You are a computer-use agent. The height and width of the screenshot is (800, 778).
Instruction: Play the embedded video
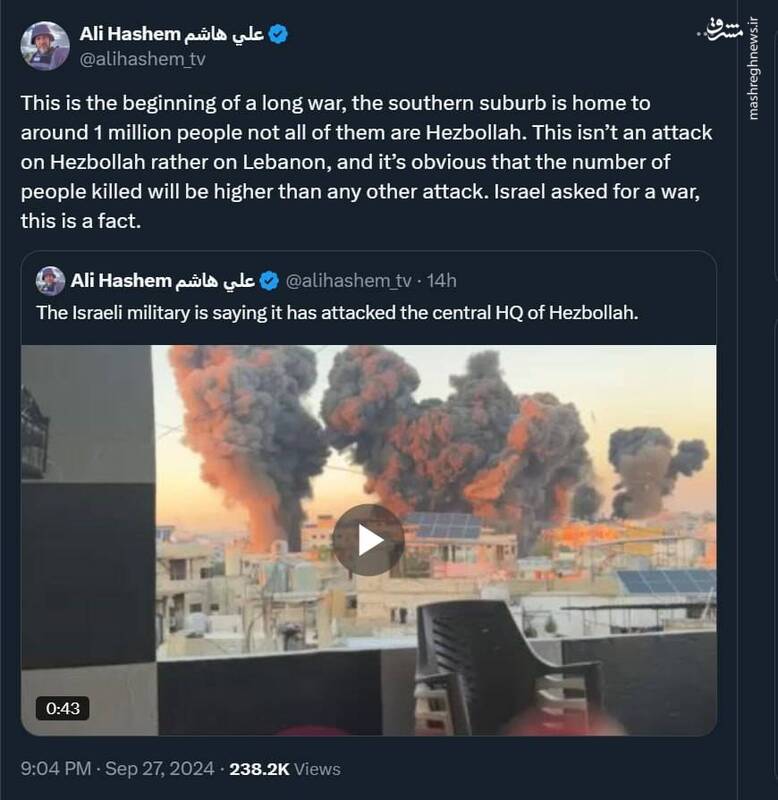368,540
